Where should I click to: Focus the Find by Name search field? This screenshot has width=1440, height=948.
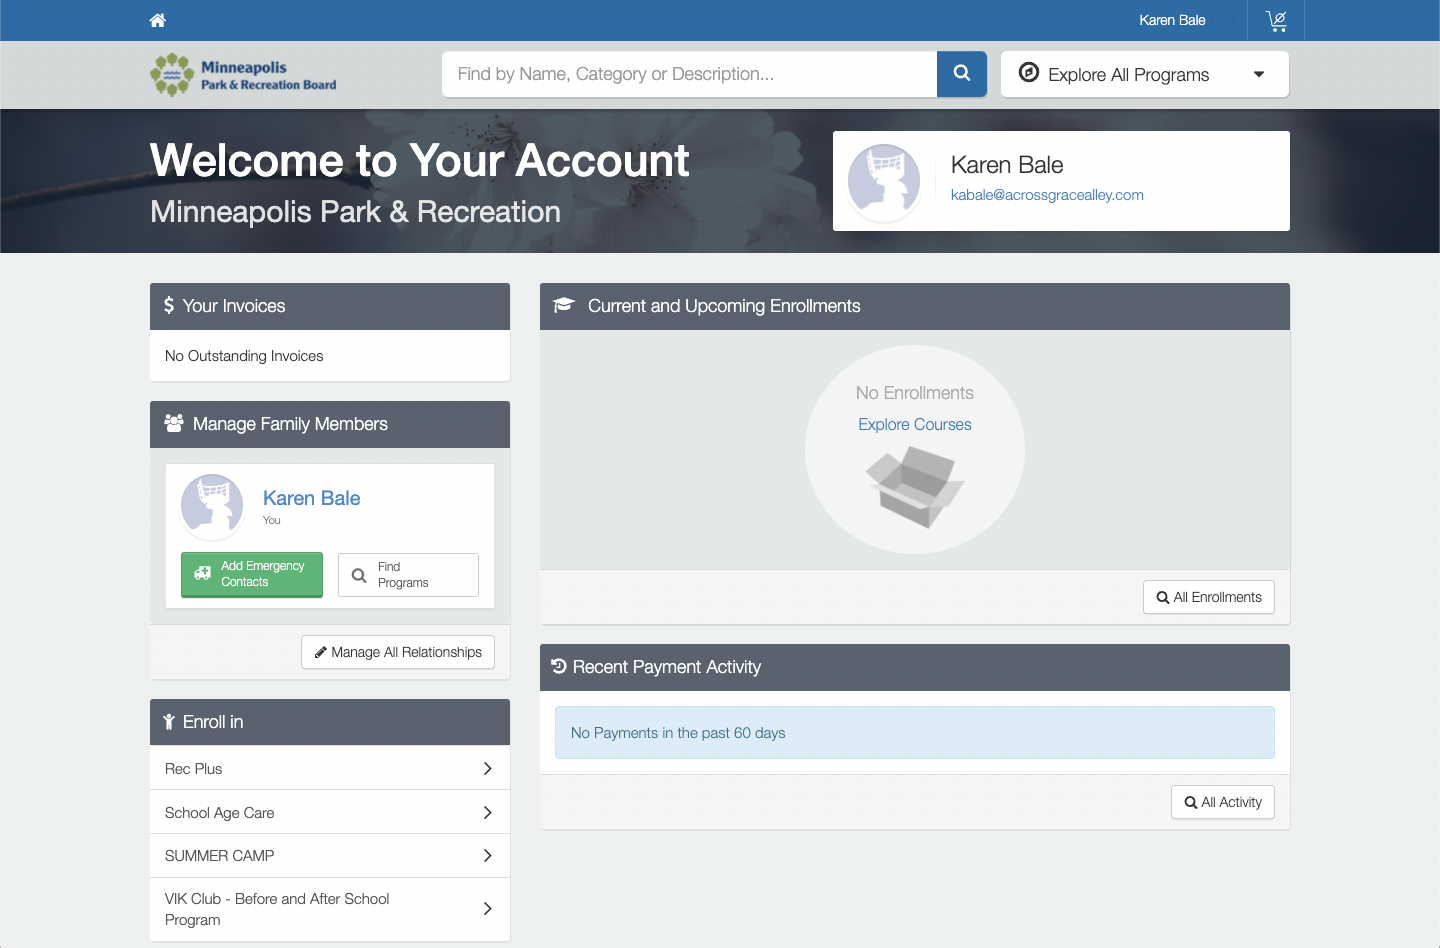689,74
